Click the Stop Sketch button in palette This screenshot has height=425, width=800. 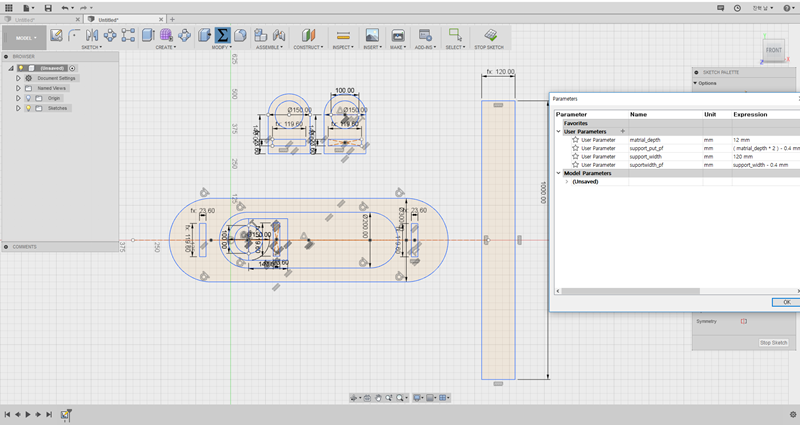(x=773, y=342)
